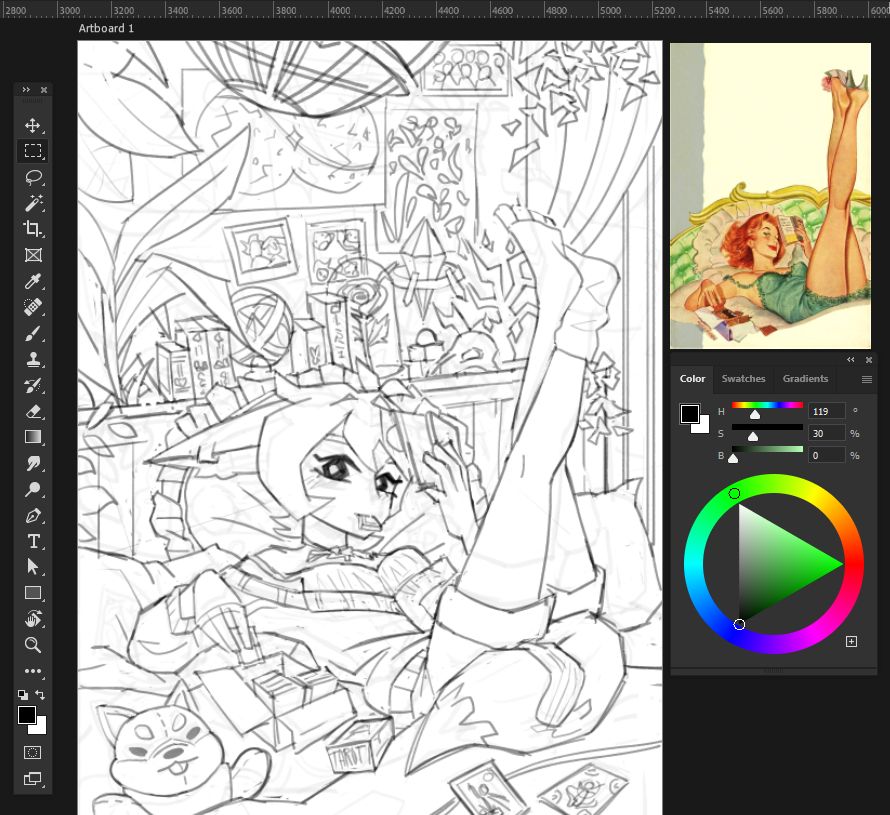Select the Magic Wand tool
The width and height of the screenshot is (890, 815).
tap(33, 203)
